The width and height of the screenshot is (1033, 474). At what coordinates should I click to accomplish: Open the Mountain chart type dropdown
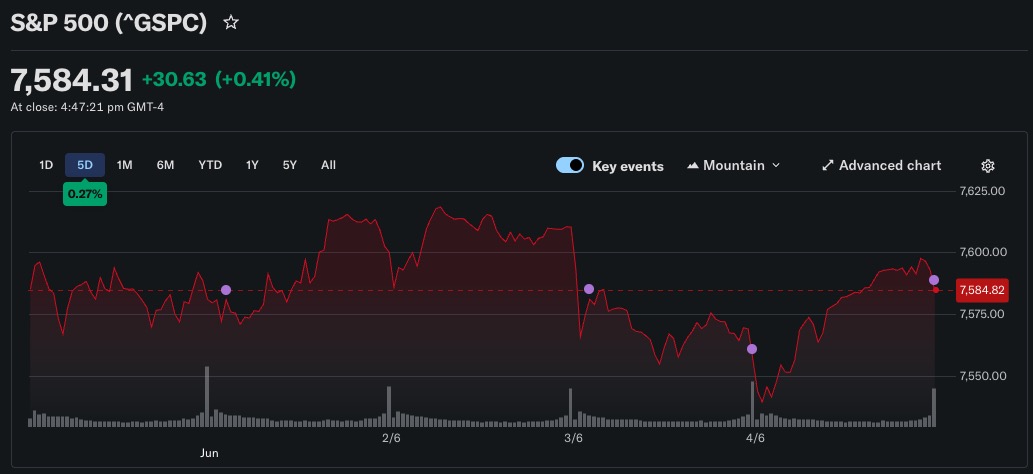[x=733, y=165]
